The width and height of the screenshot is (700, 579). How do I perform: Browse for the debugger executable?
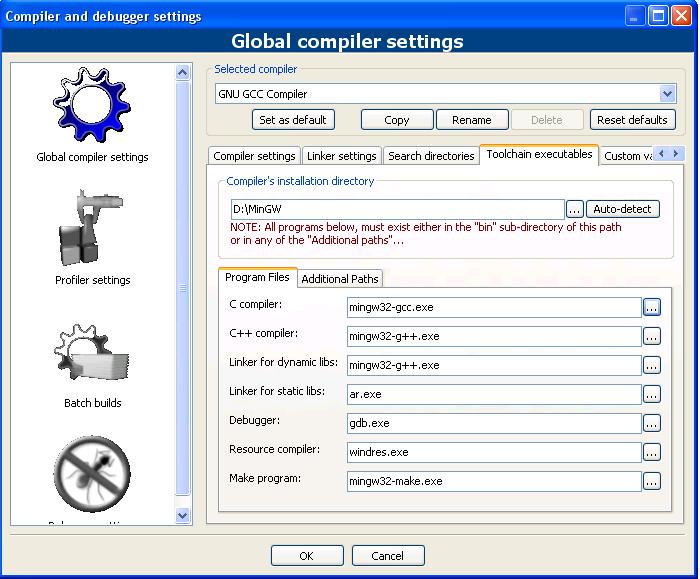point(651,423)
